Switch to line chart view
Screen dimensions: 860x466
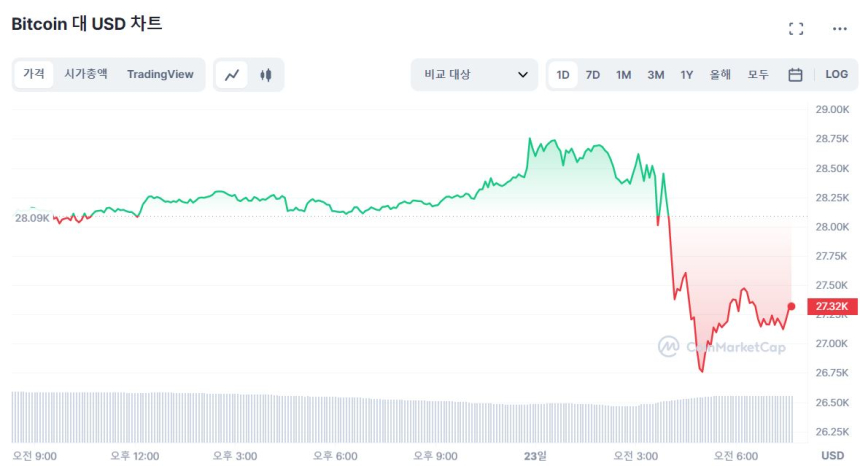(233, 75)
